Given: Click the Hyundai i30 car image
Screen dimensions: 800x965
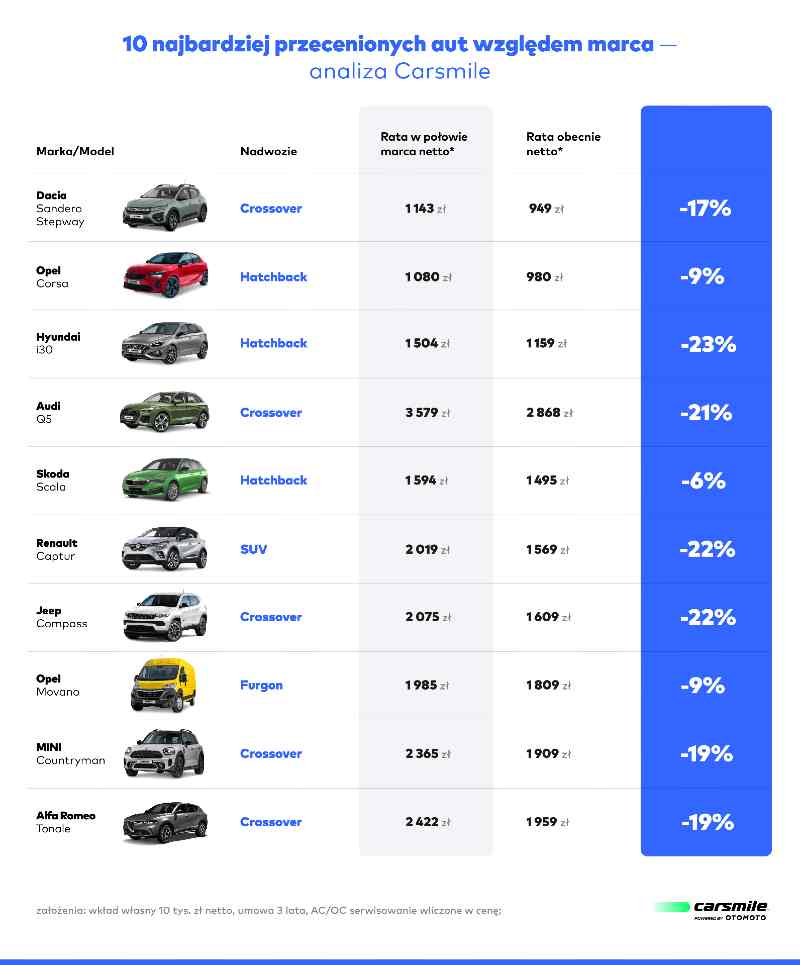Looking at the screenshot, I should [164, 342].
